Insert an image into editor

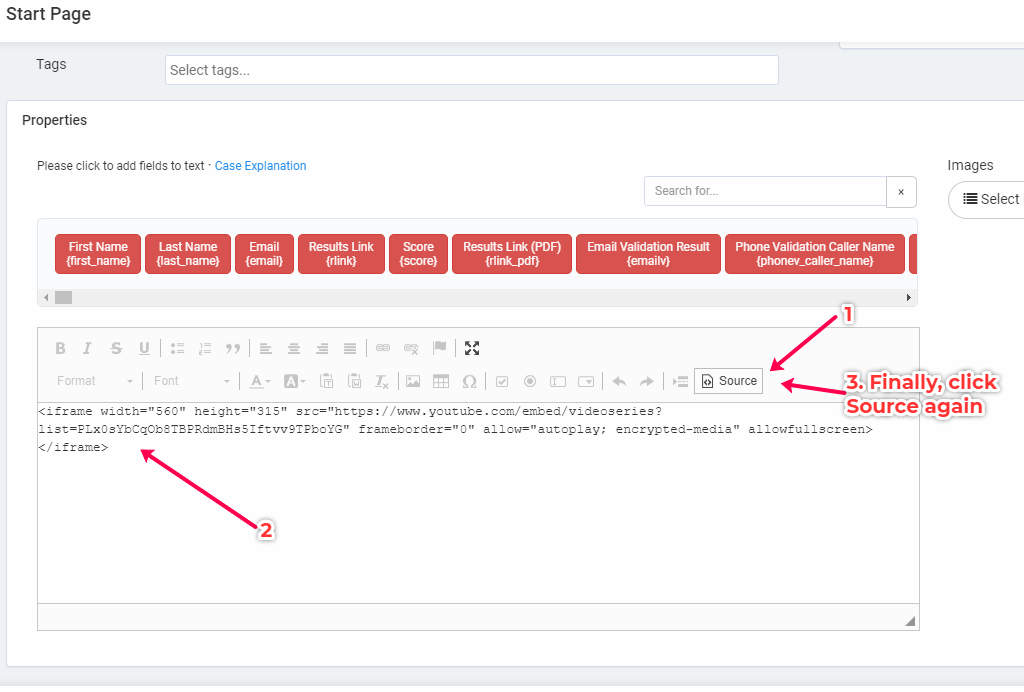tap(413, 381)
